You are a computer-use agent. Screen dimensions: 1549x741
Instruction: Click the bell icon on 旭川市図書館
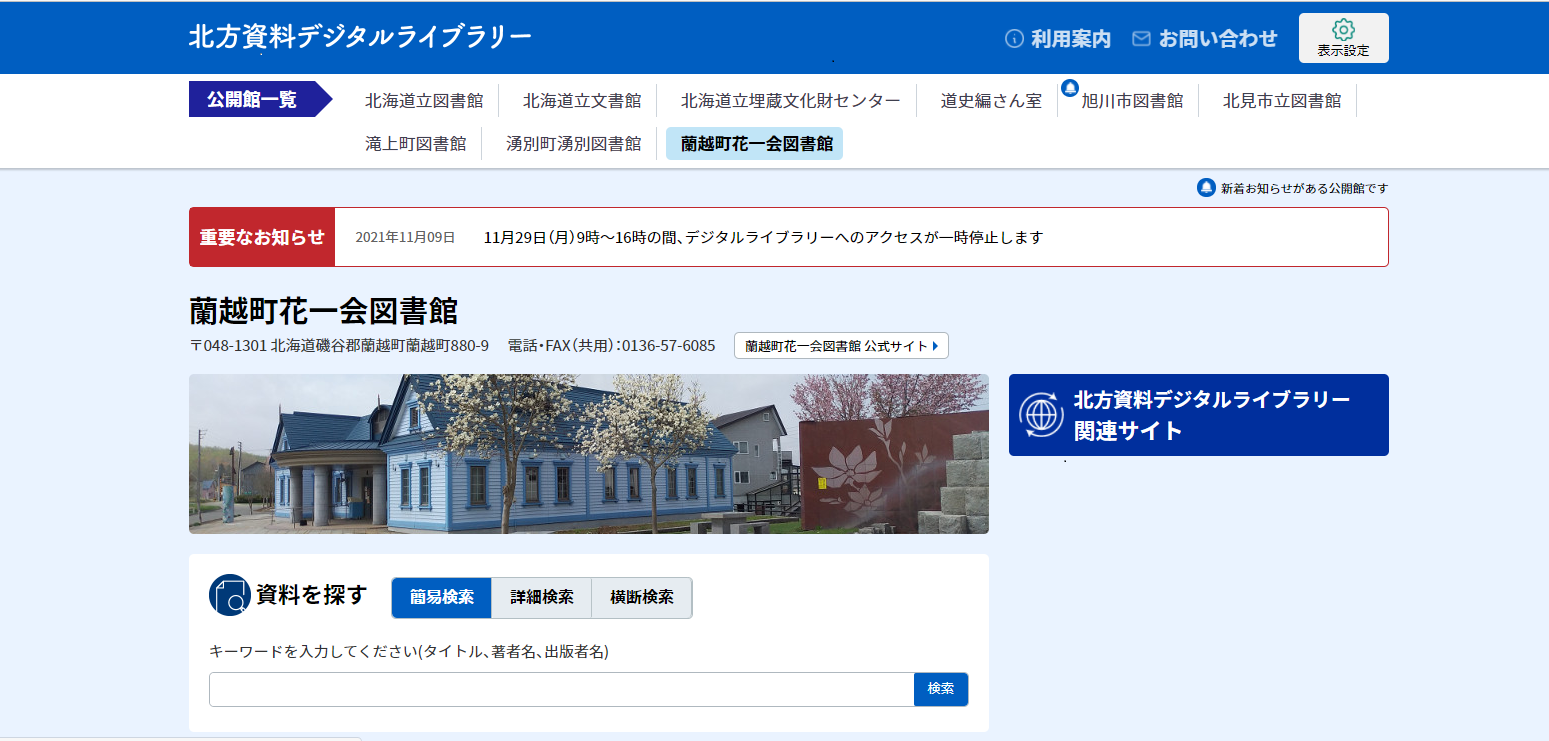click(x=1070, y=88)
